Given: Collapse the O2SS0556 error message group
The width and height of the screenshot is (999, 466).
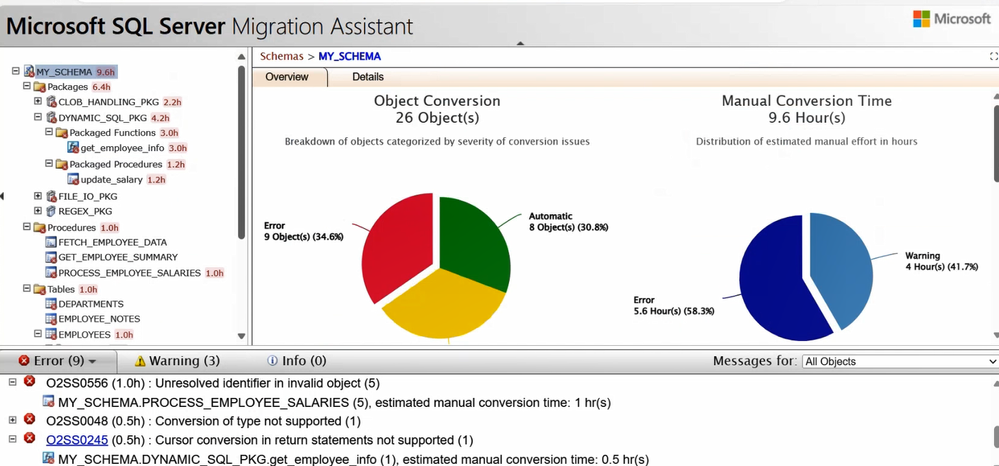Looking at the screenshot, I should tap(11, 382).
